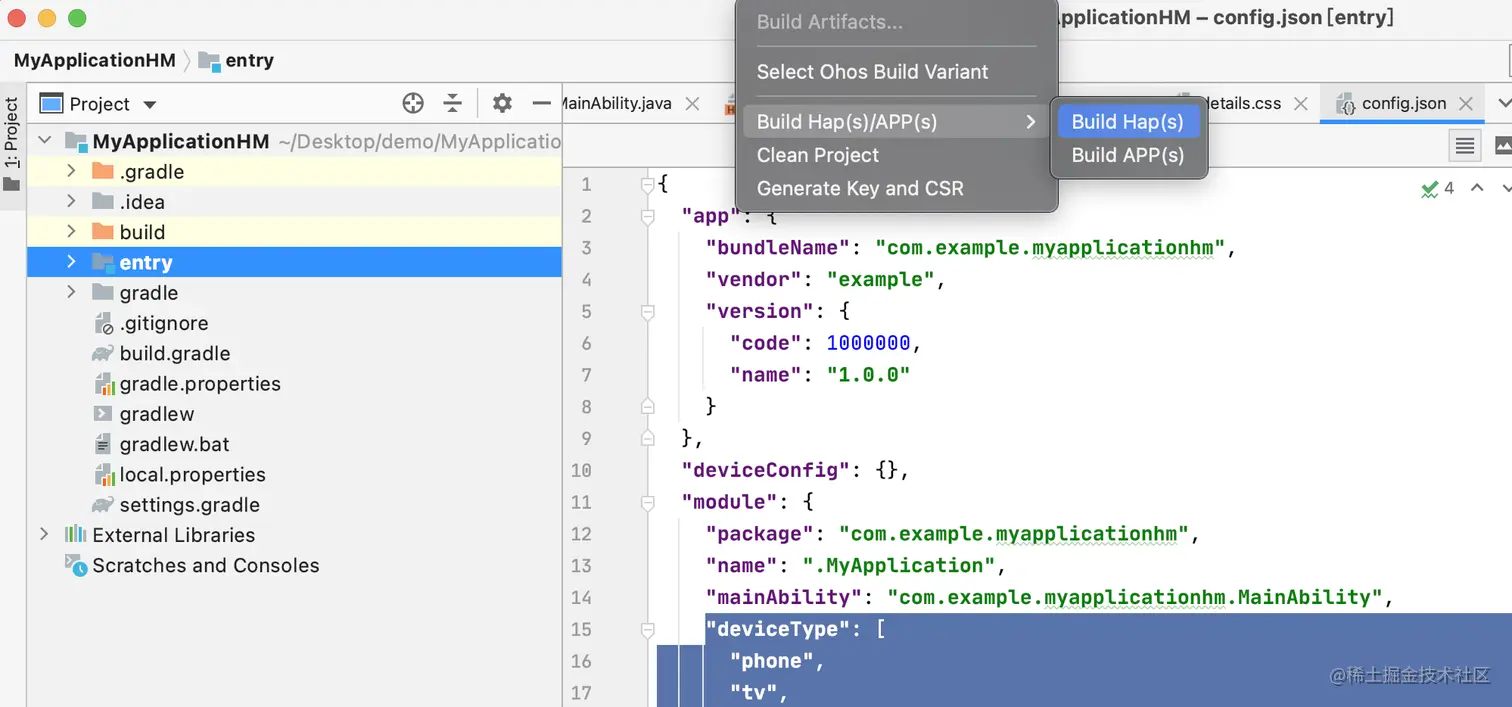The width and height of the screenshot is (1512, 707).
Task: Click the 1000000 code value
Action: pos(868,343)
